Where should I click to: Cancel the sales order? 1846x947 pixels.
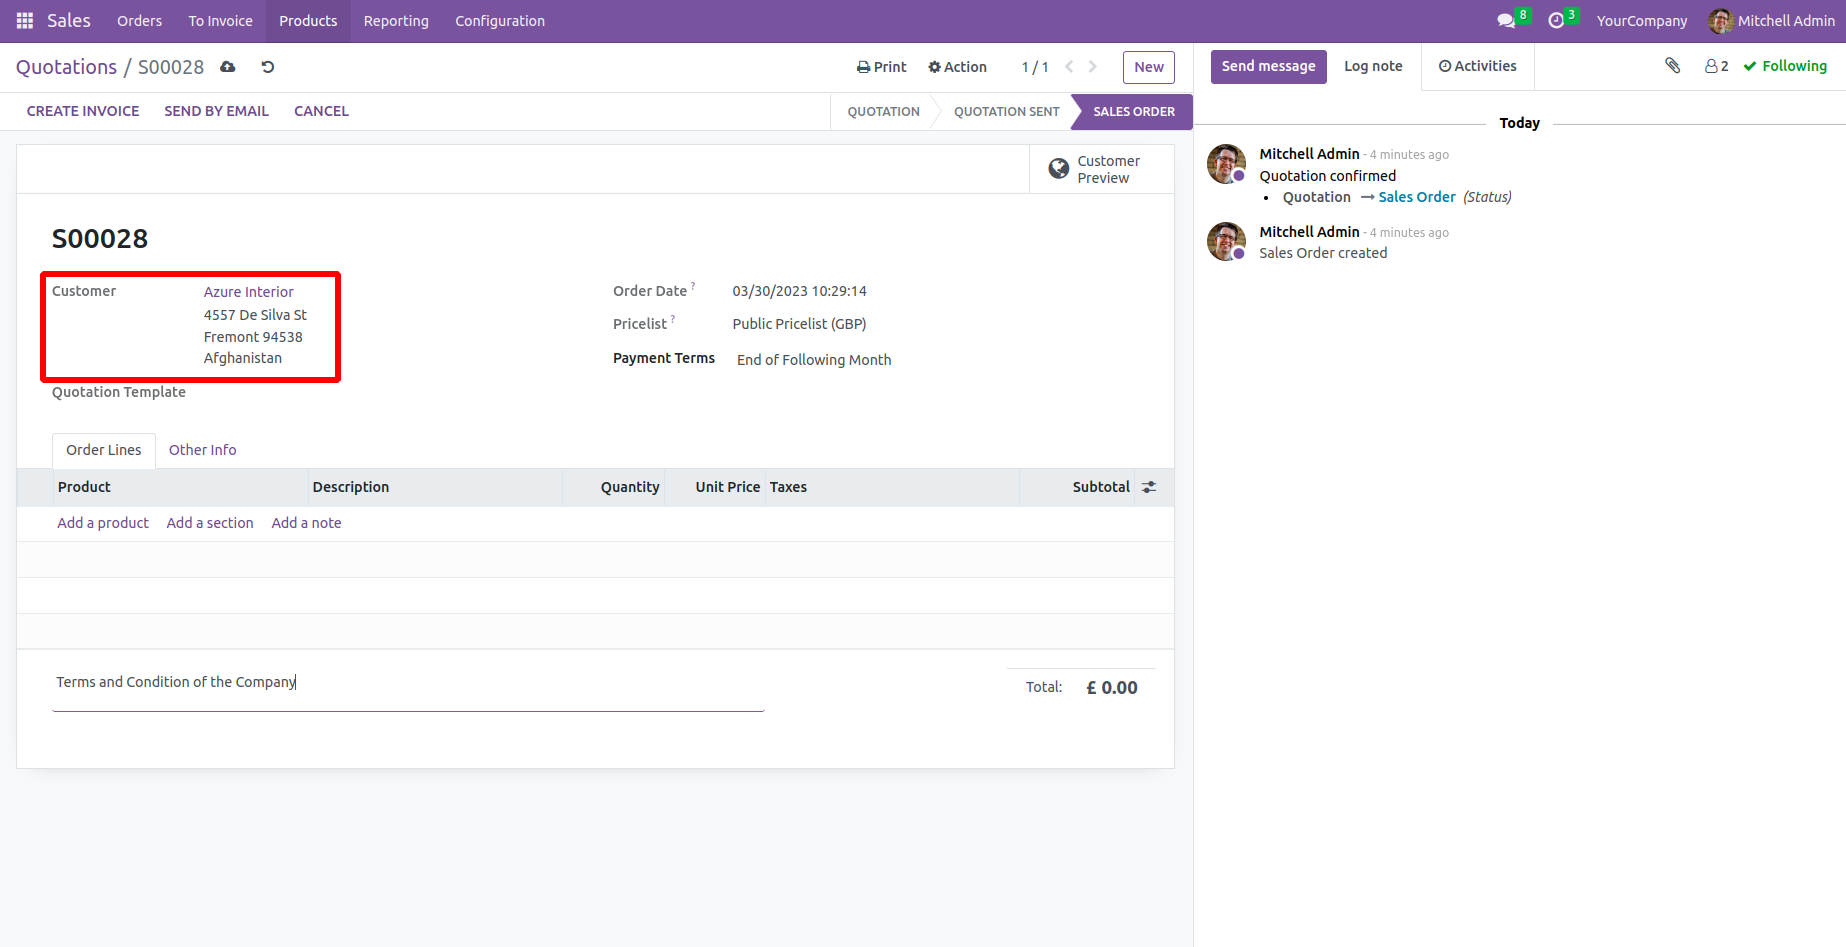(x=321, y=111)
